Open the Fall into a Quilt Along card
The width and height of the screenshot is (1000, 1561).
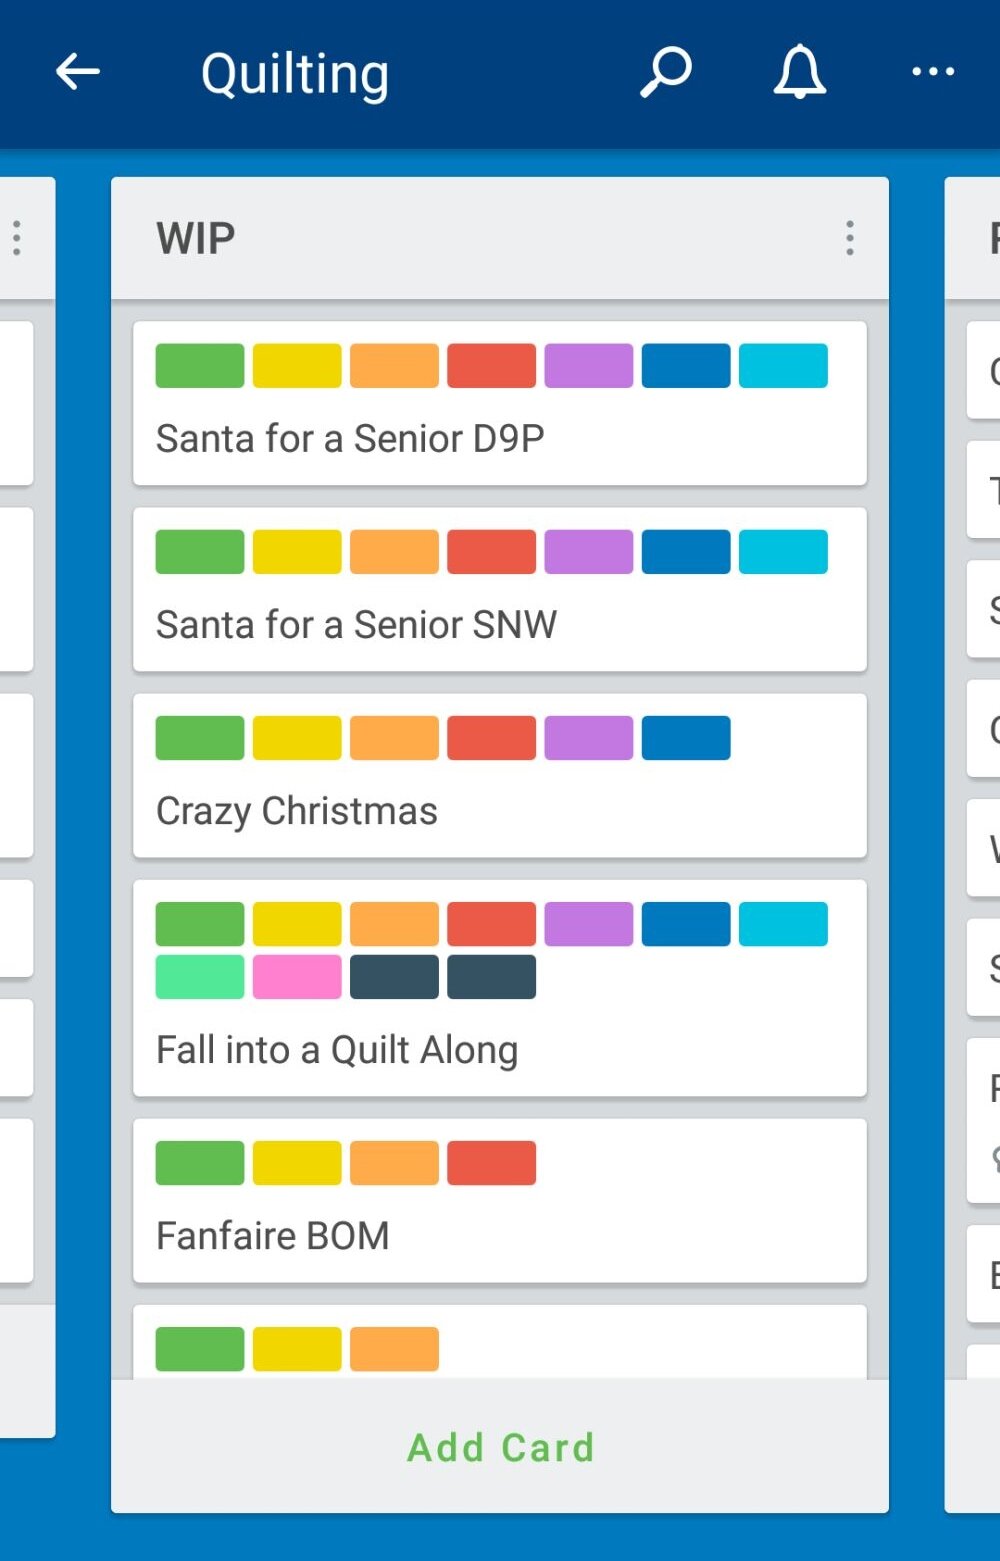[x=500, y=988]
